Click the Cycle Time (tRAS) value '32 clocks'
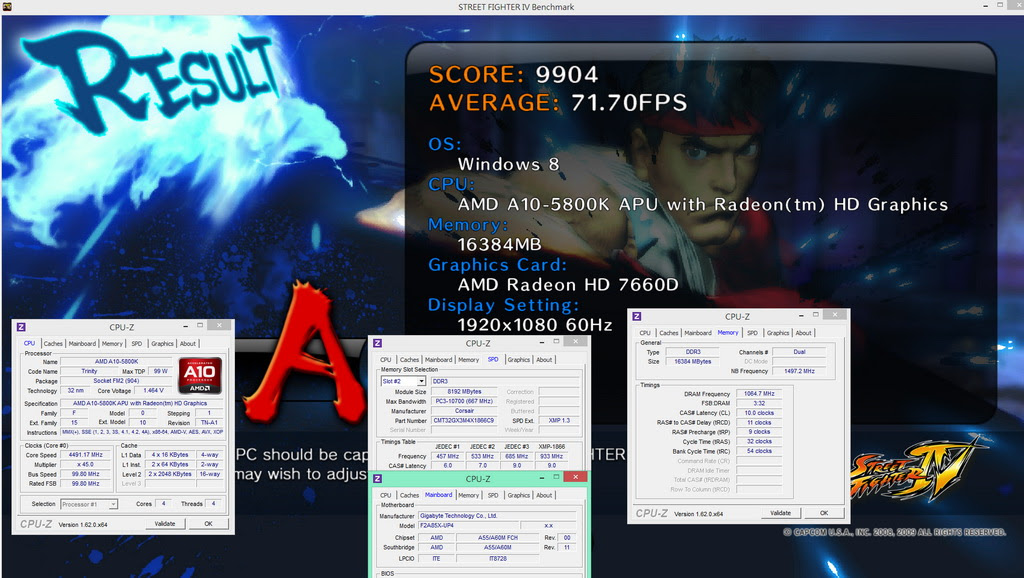Viewport: 1024px width, 578px height. (x=759, y=442)
